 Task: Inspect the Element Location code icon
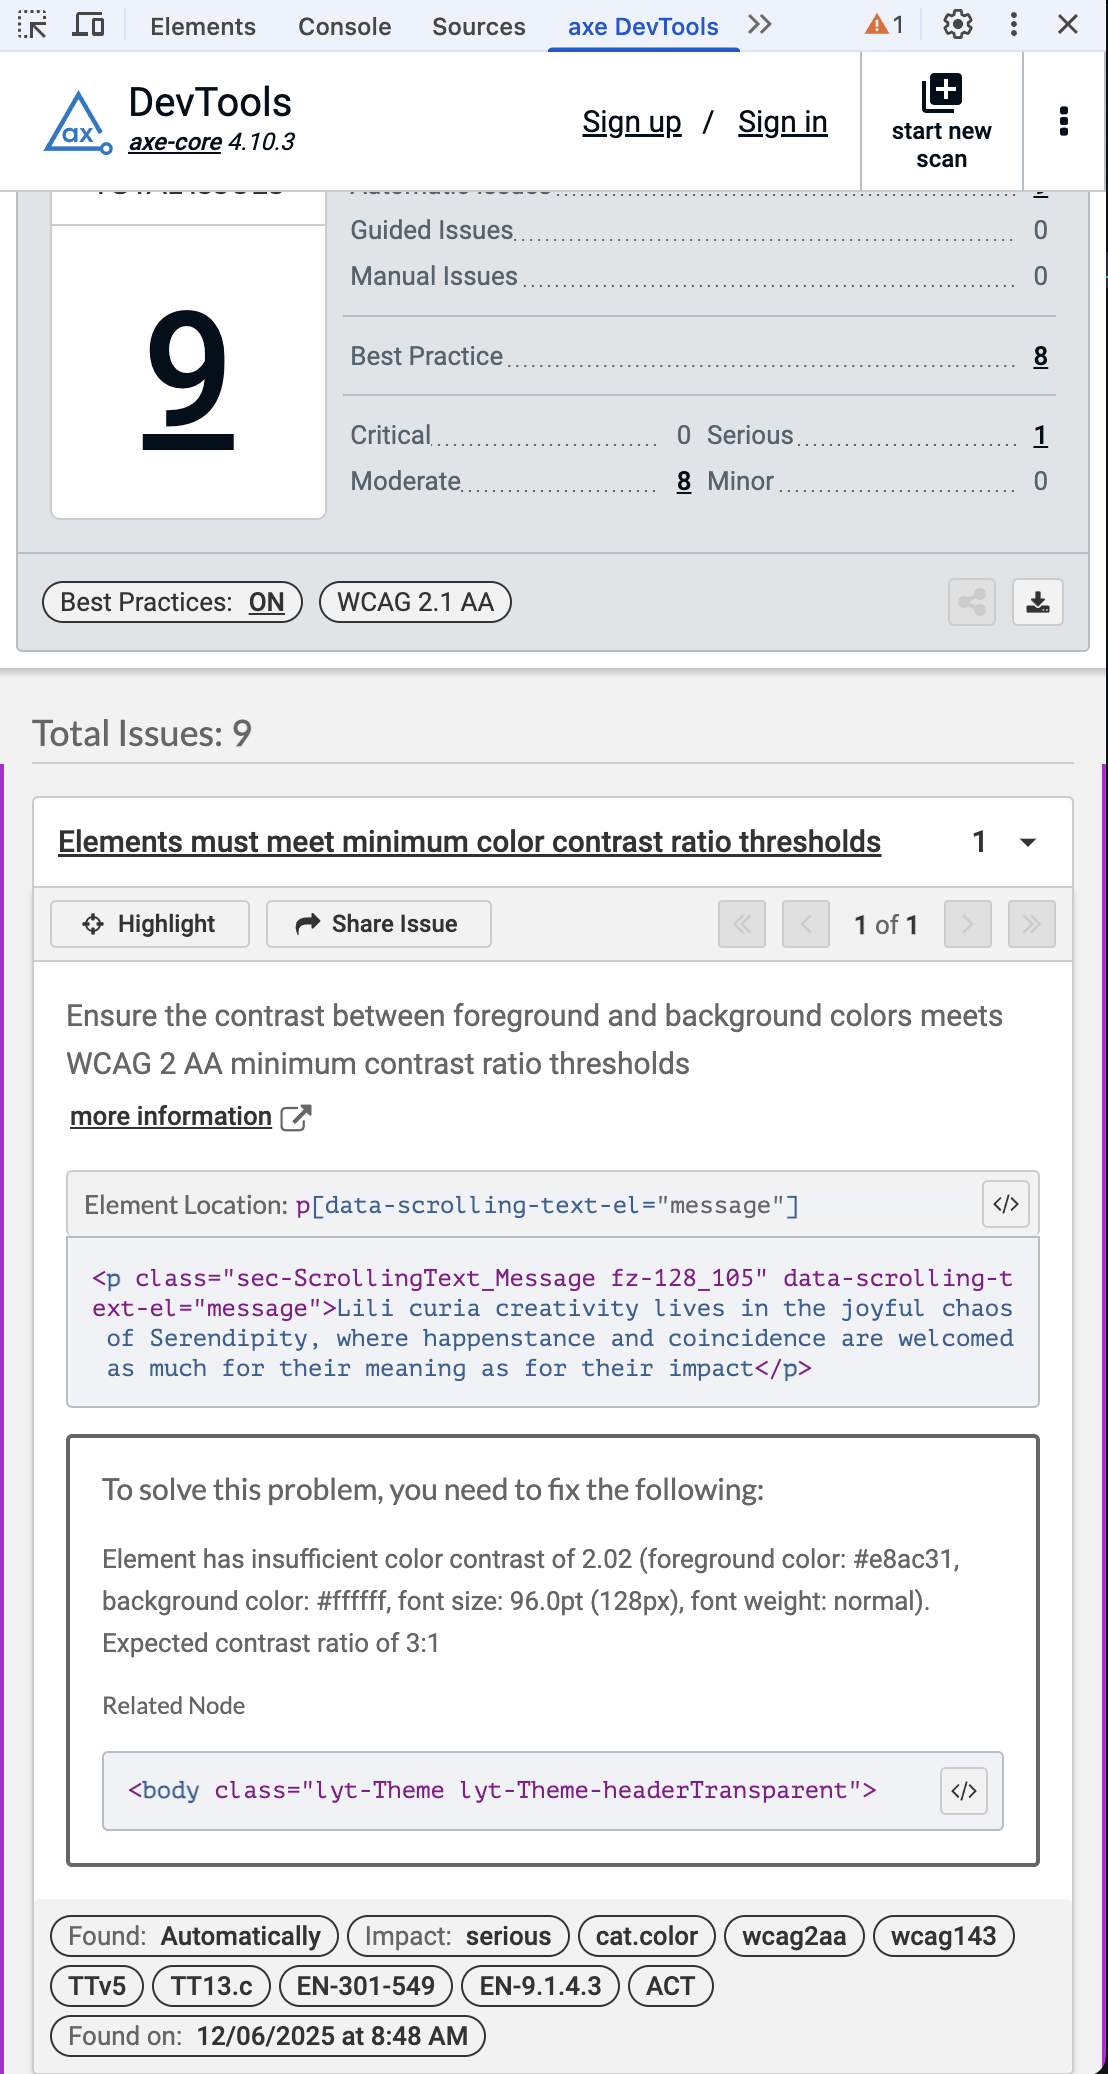(1006, 1204)
